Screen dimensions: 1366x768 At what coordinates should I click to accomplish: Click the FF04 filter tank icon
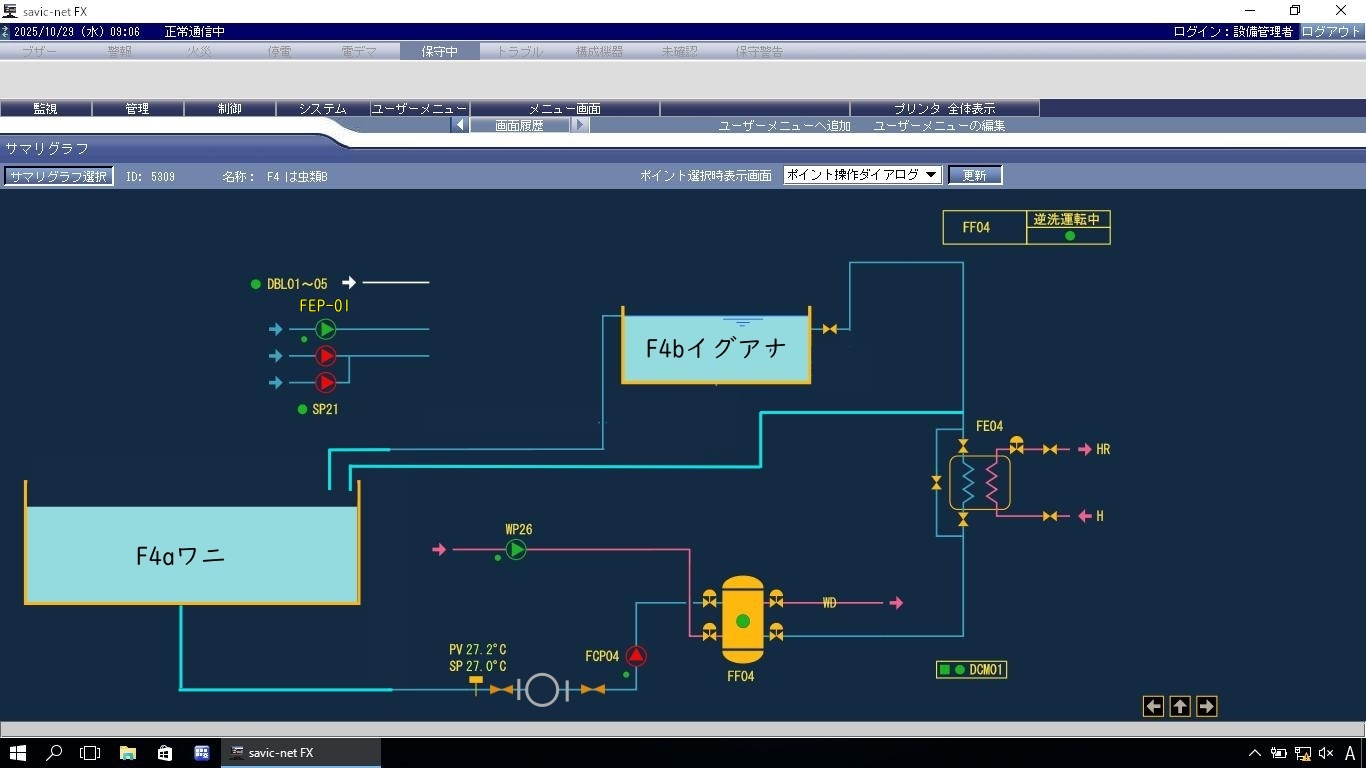click(742, 620)
